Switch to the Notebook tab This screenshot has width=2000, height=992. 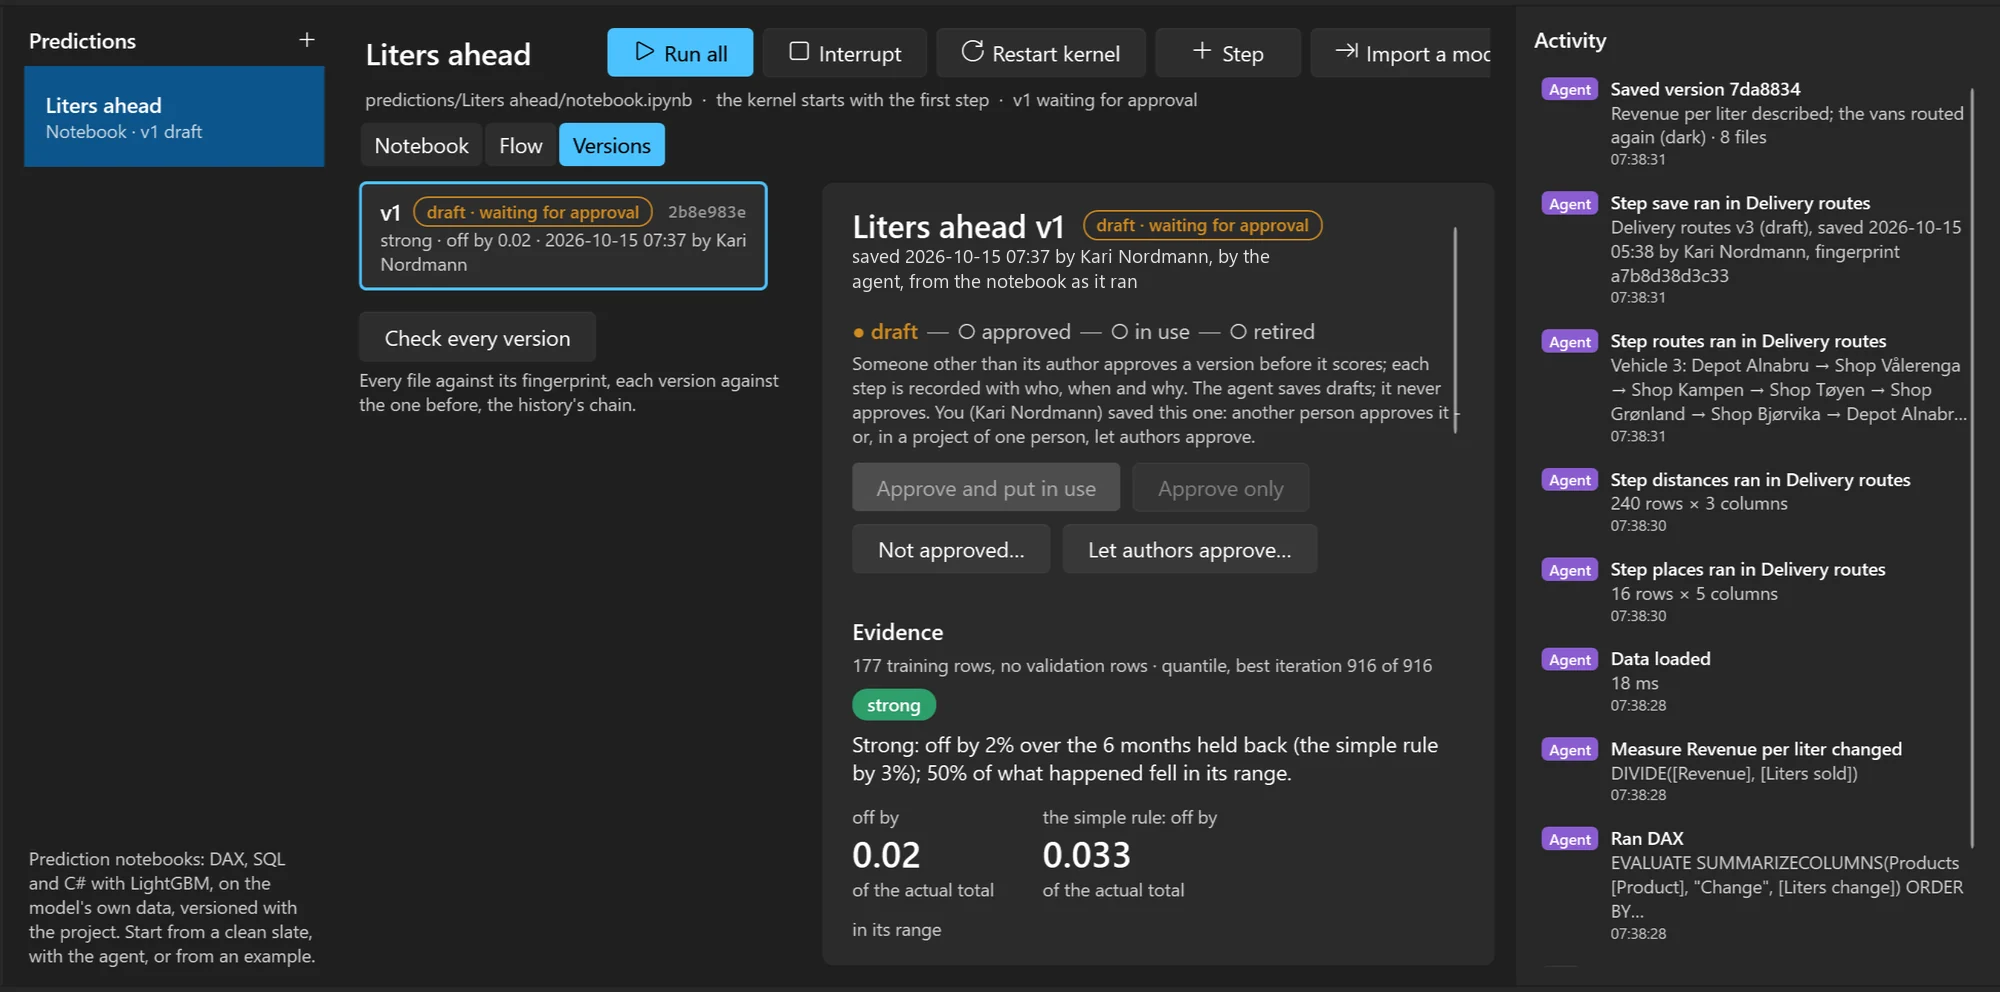[x=421, y=145]
